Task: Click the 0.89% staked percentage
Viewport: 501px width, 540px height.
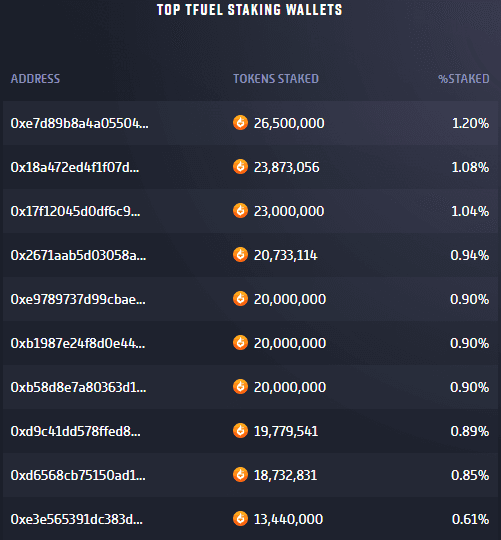Action: pyautogui.click(x=470, y=432)
